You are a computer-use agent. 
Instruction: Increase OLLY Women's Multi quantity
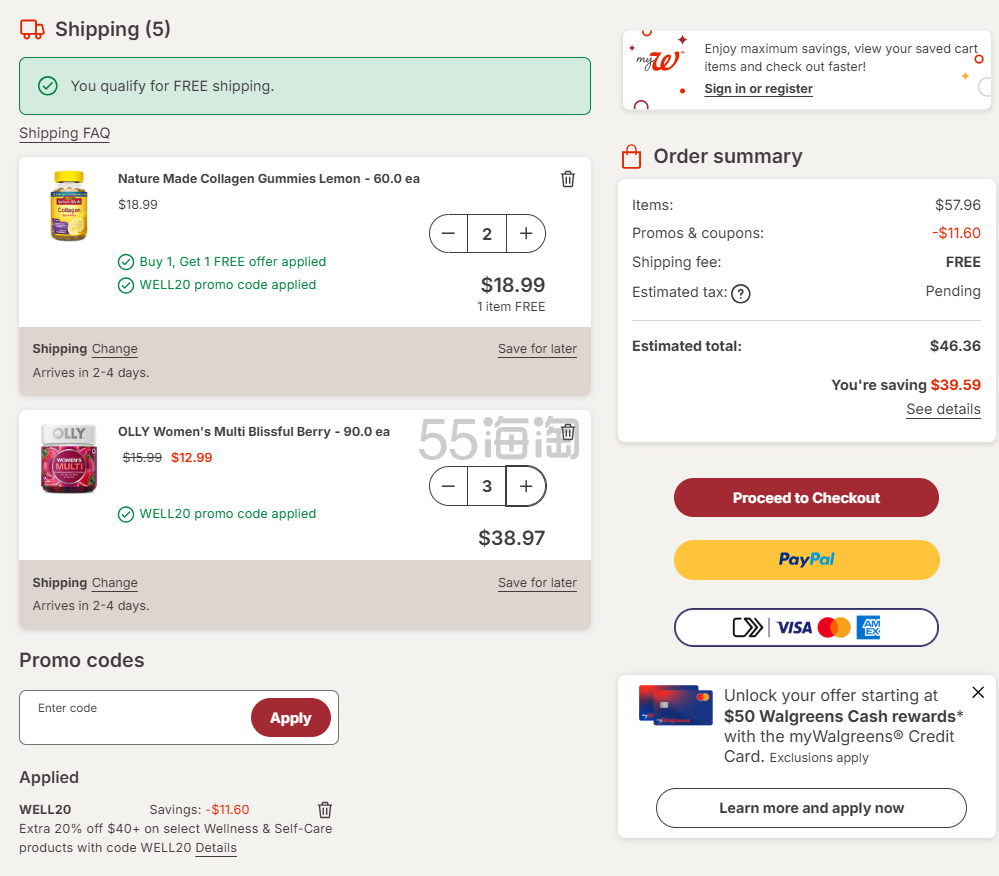(x=526, y=487)
